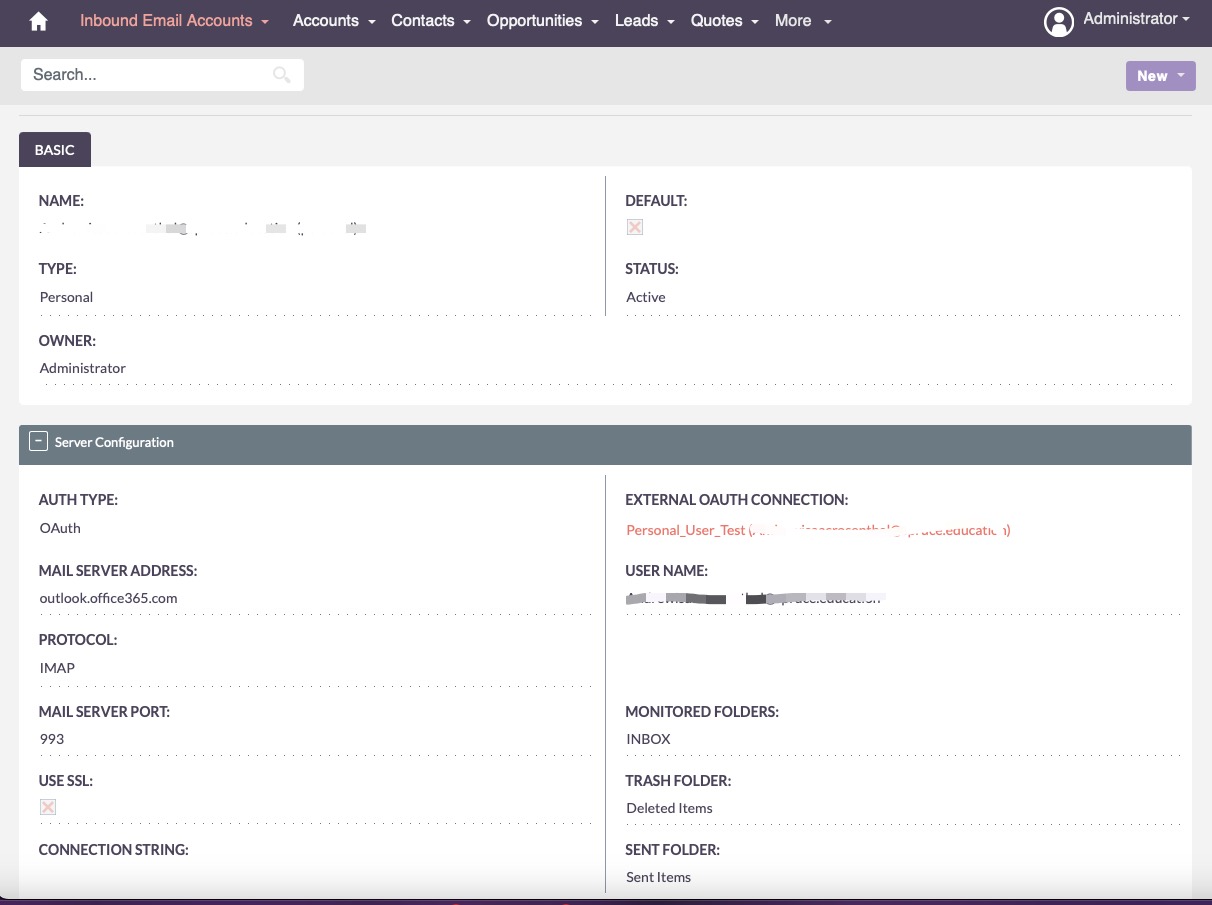Toggle the Use SSL checkbox
The image size is (1212, 905).
(x=48, y=807)
